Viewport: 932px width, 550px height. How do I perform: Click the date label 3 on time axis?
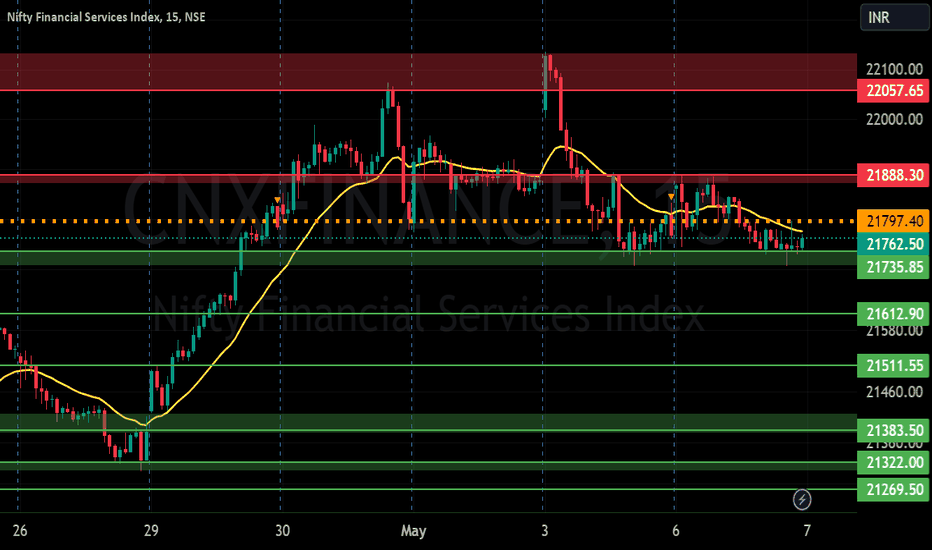[x=544, y=530]
